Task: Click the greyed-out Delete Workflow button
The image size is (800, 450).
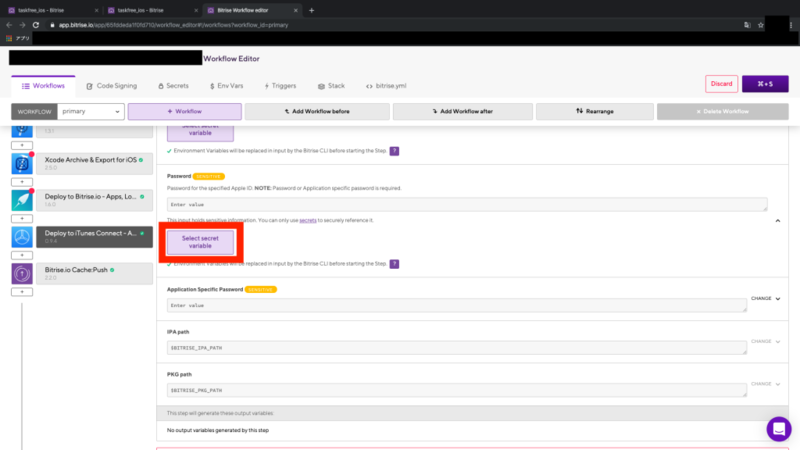Action: [x=722, y=111]
